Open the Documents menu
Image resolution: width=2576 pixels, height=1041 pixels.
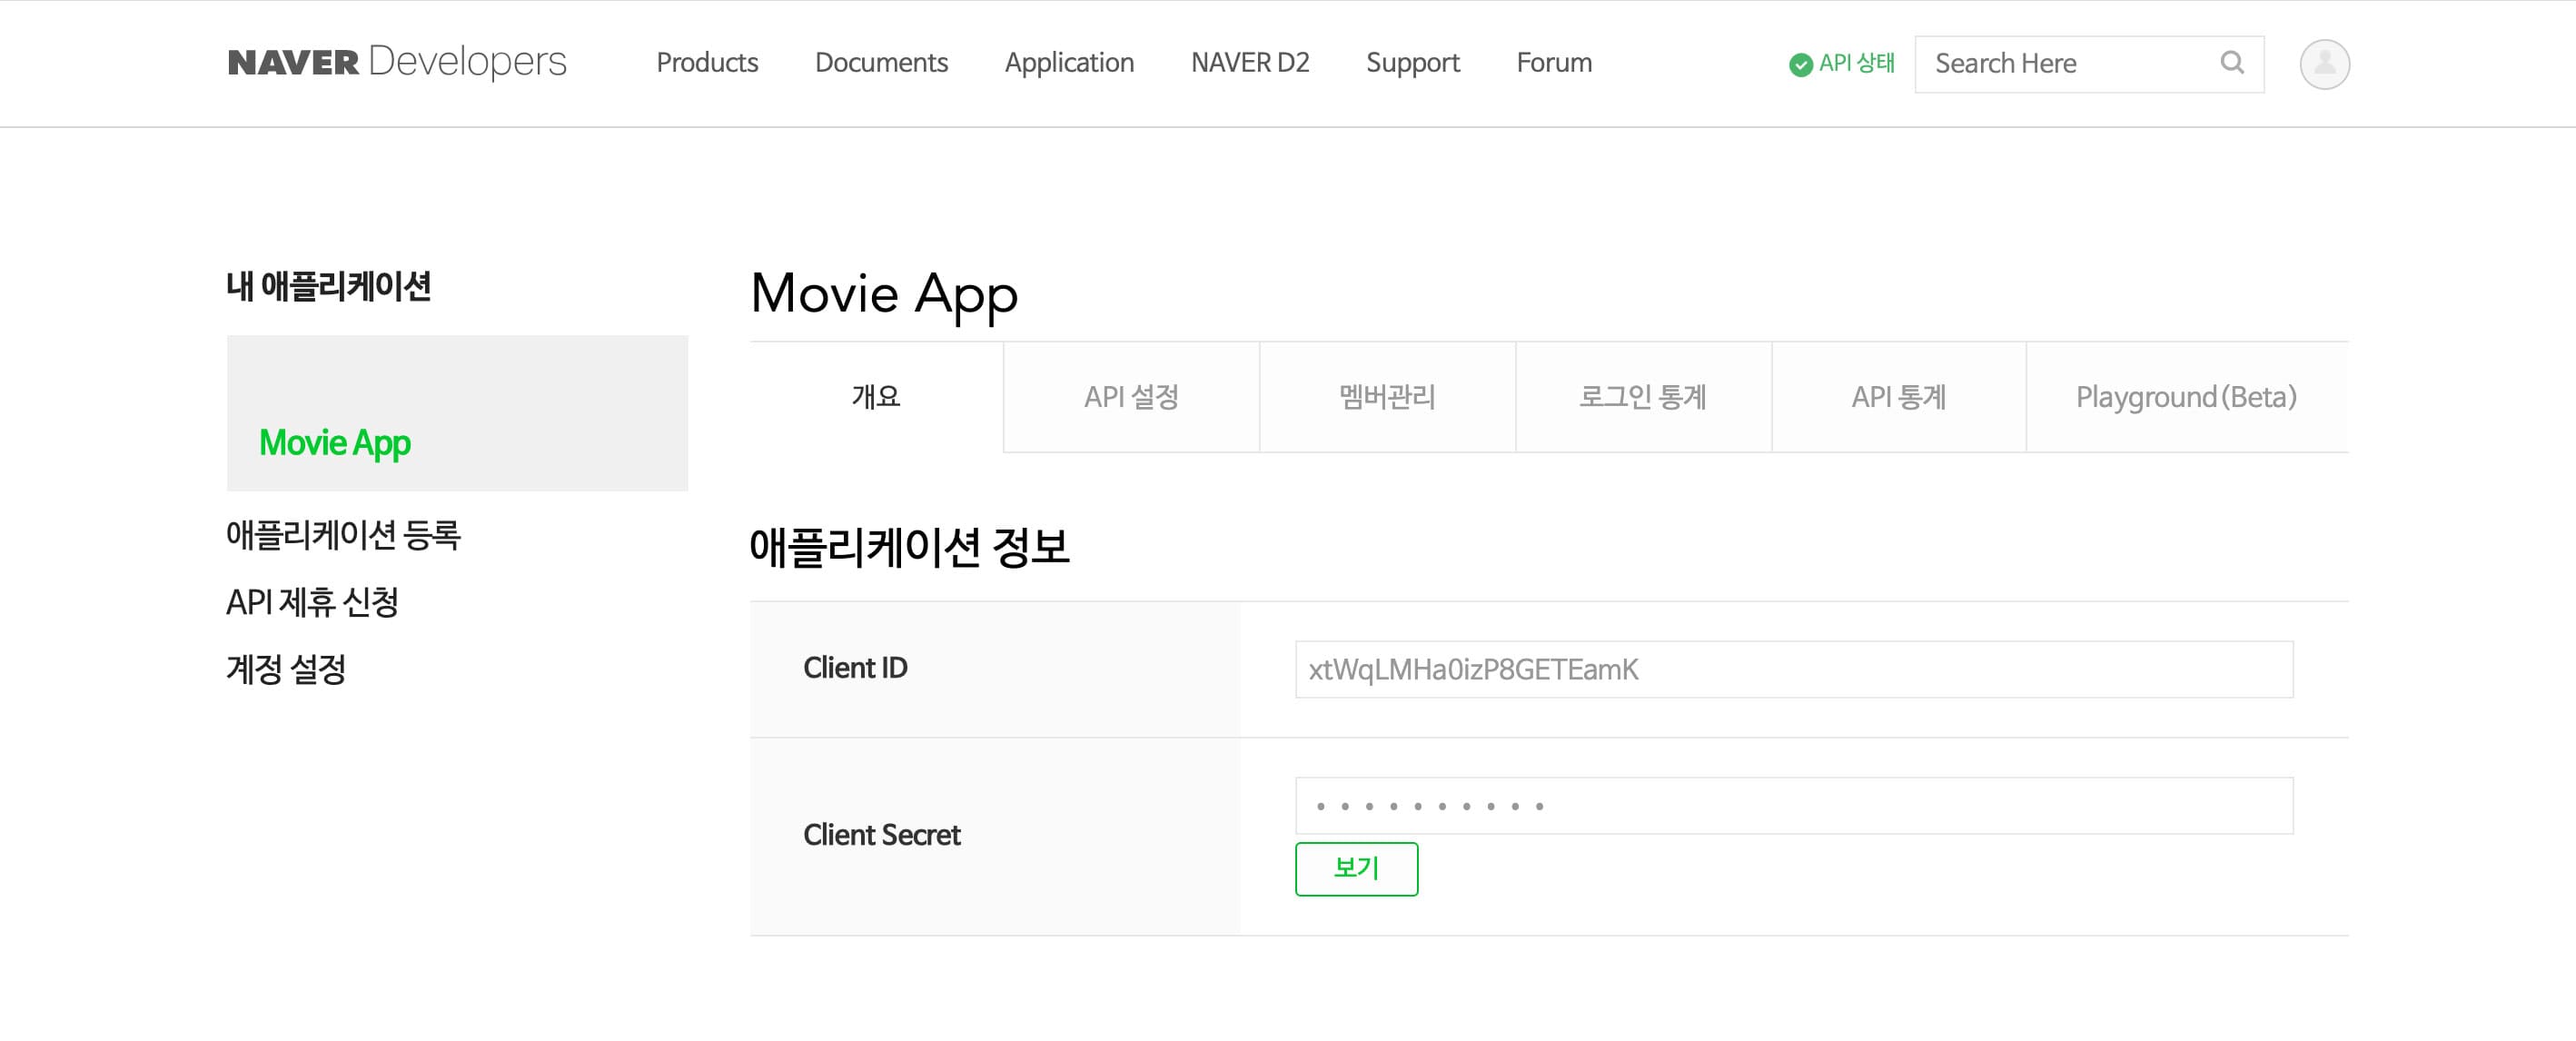881,63
